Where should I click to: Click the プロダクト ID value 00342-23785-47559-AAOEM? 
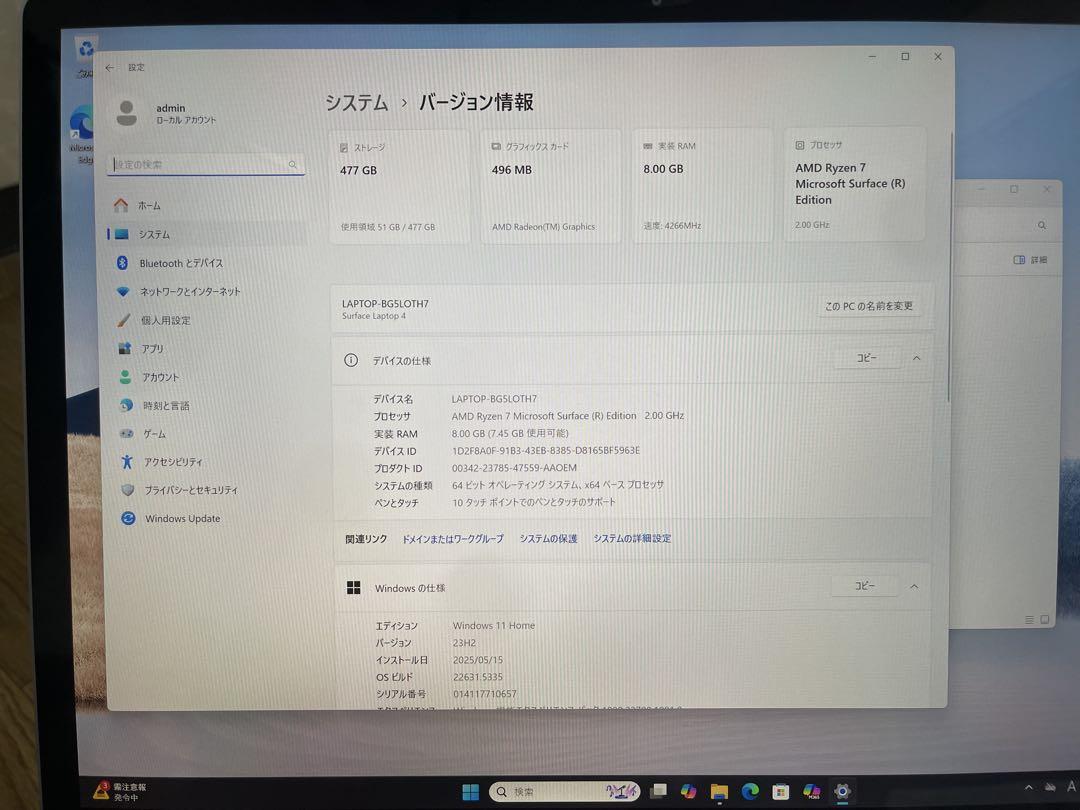point(514,468)
